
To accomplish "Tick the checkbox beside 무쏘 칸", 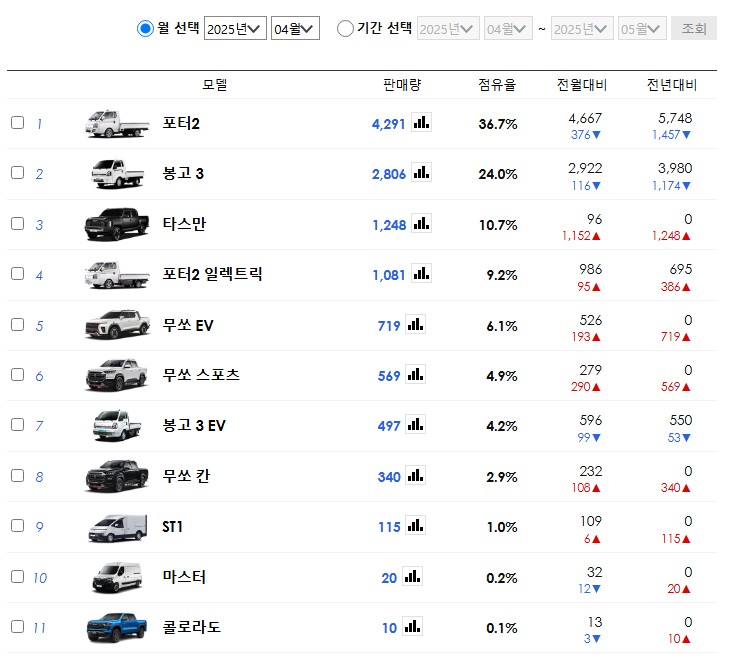I will tap(17, 476).
